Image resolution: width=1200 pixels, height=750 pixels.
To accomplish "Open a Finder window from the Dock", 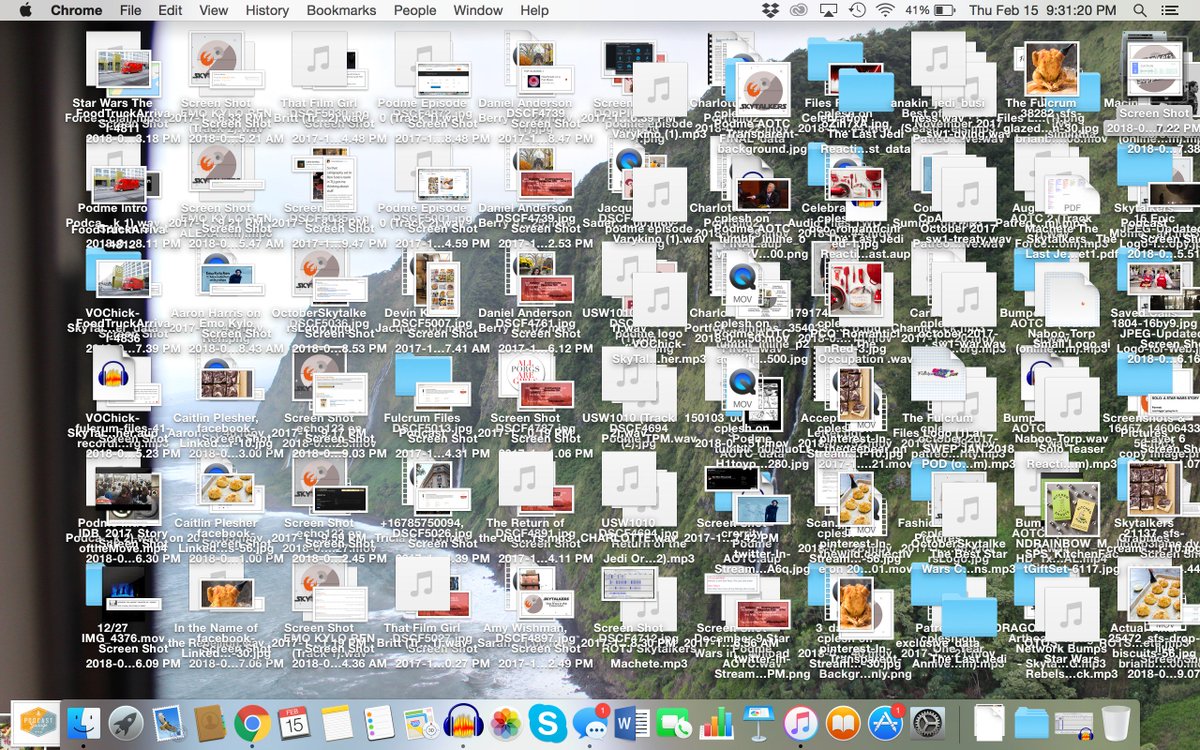I will pos(83,723).
